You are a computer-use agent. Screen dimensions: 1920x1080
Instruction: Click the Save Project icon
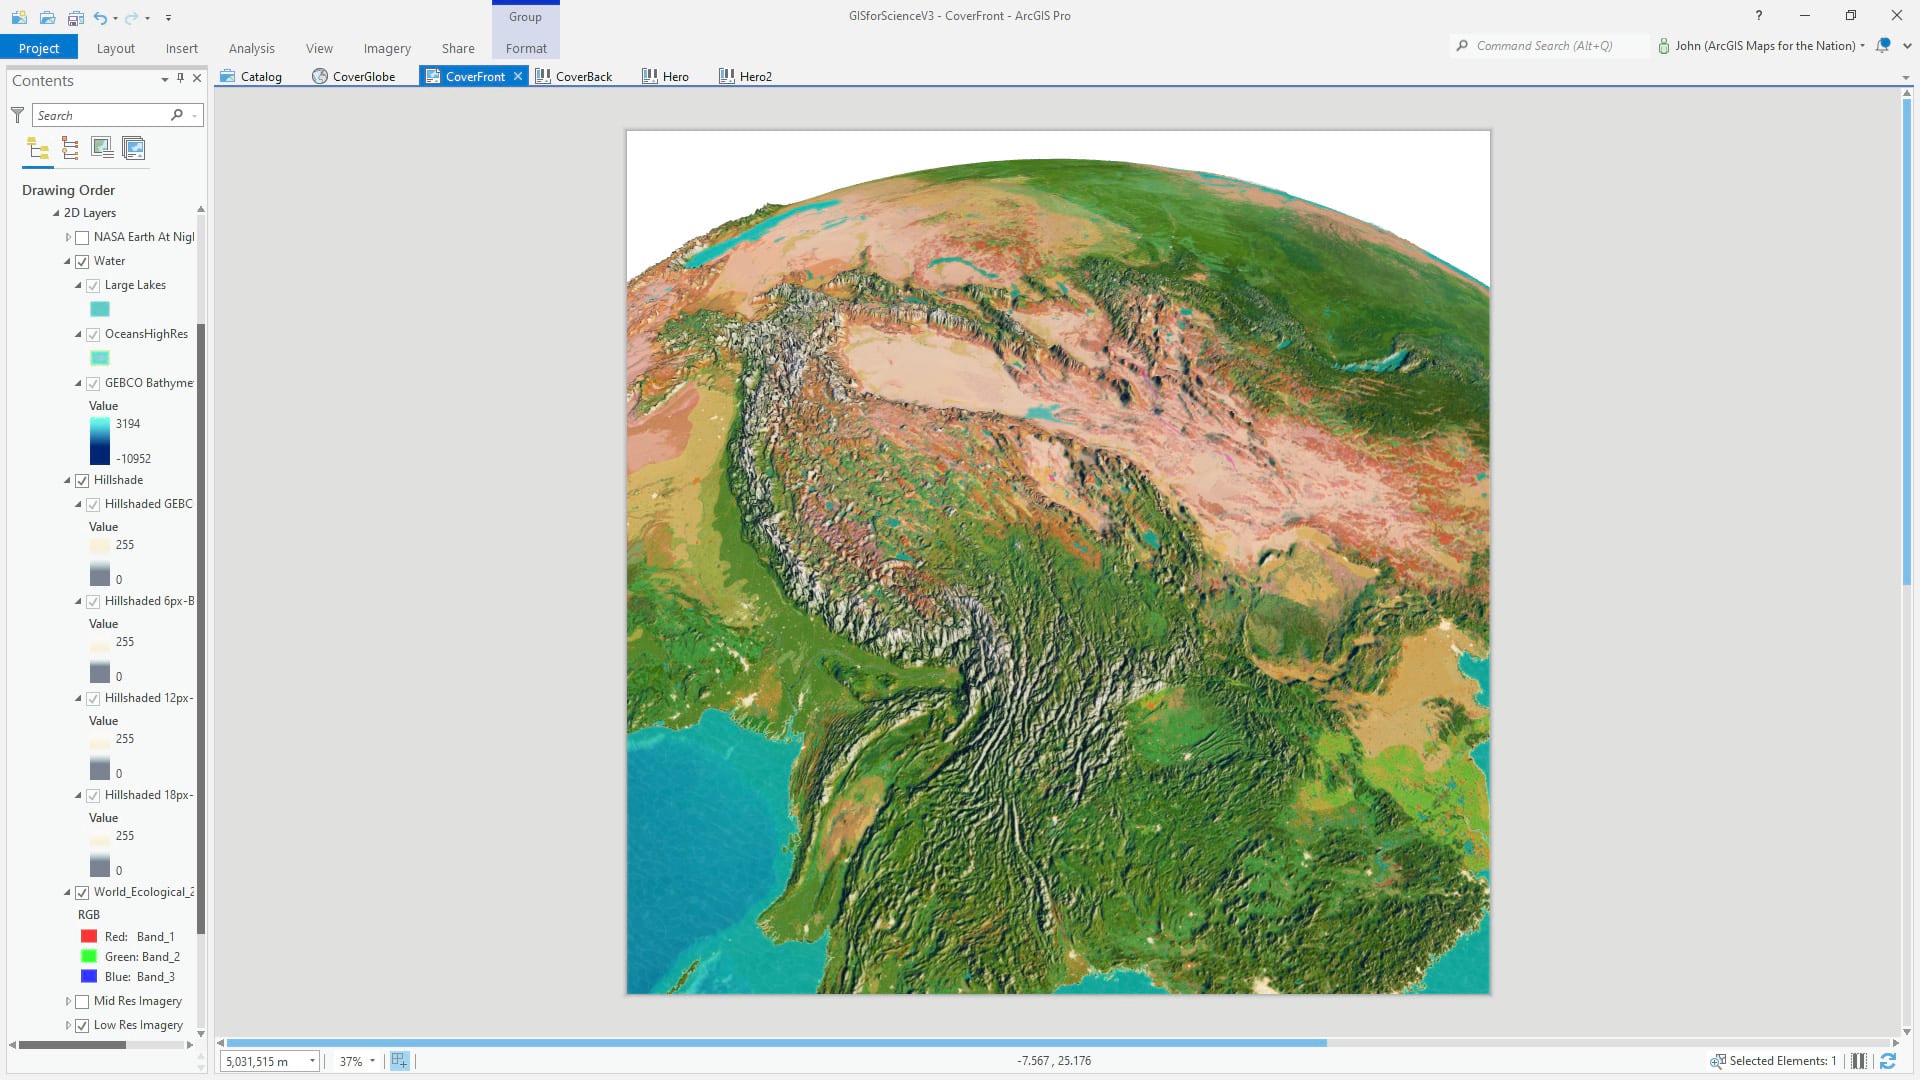75,17
